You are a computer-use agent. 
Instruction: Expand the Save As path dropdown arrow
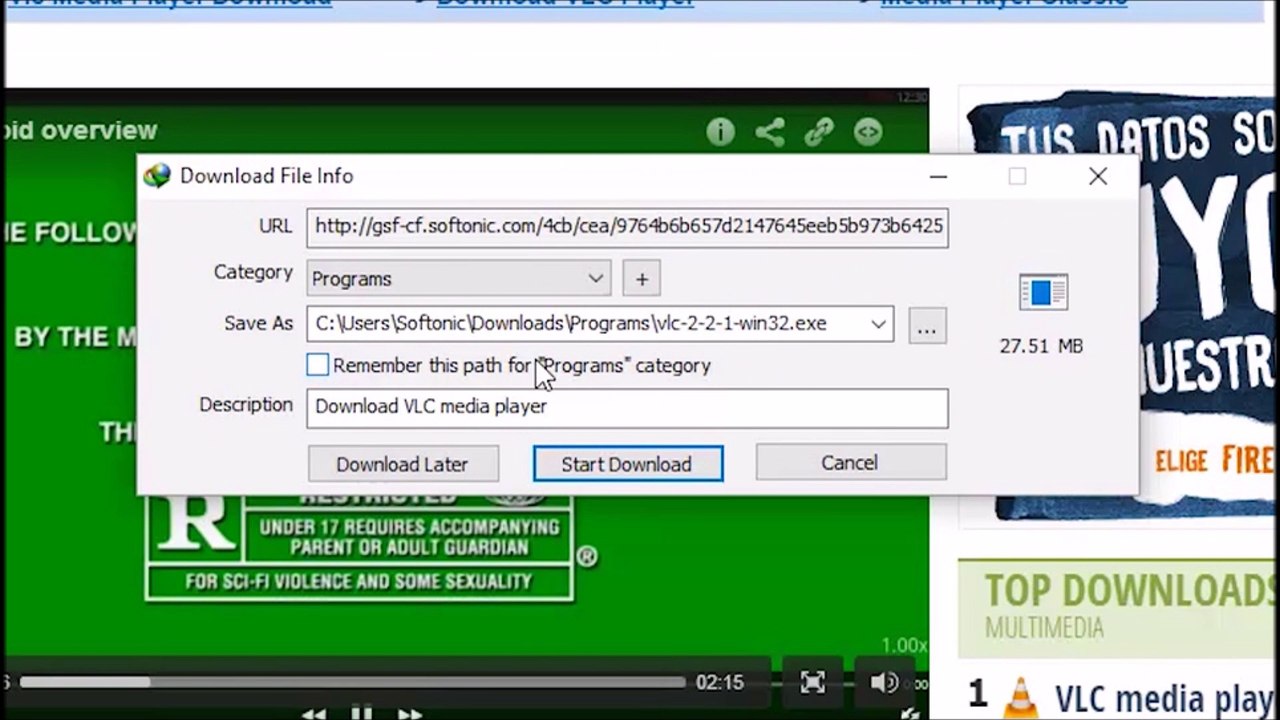(x=878, y=324)
